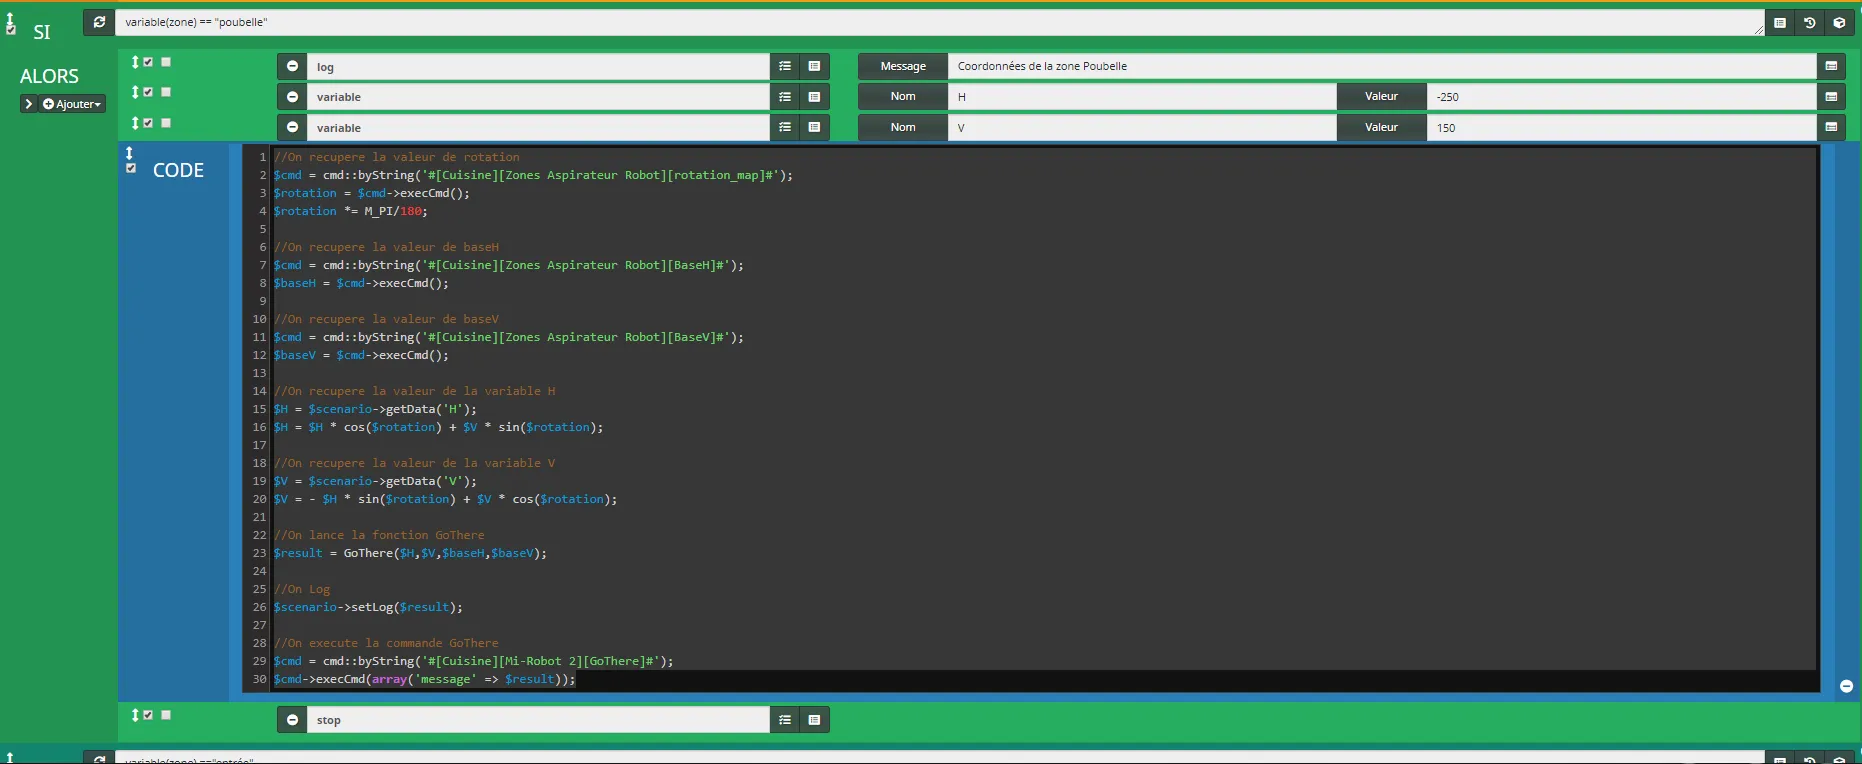This screenshot has height=764, width=1862.
Task: Remove the H variable action with its minus button
Action: 292,97
